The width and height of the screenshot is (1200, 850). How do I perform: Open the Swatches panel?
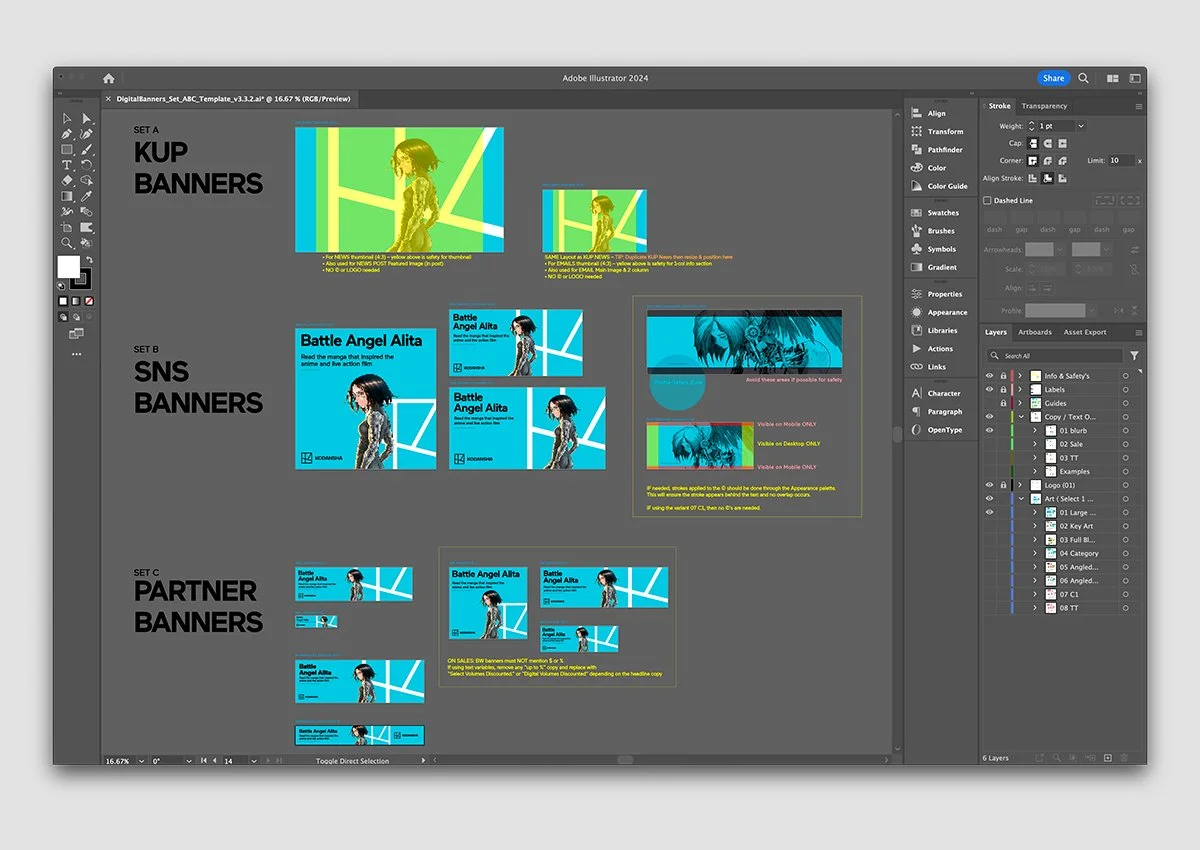(x=935, y=213)
